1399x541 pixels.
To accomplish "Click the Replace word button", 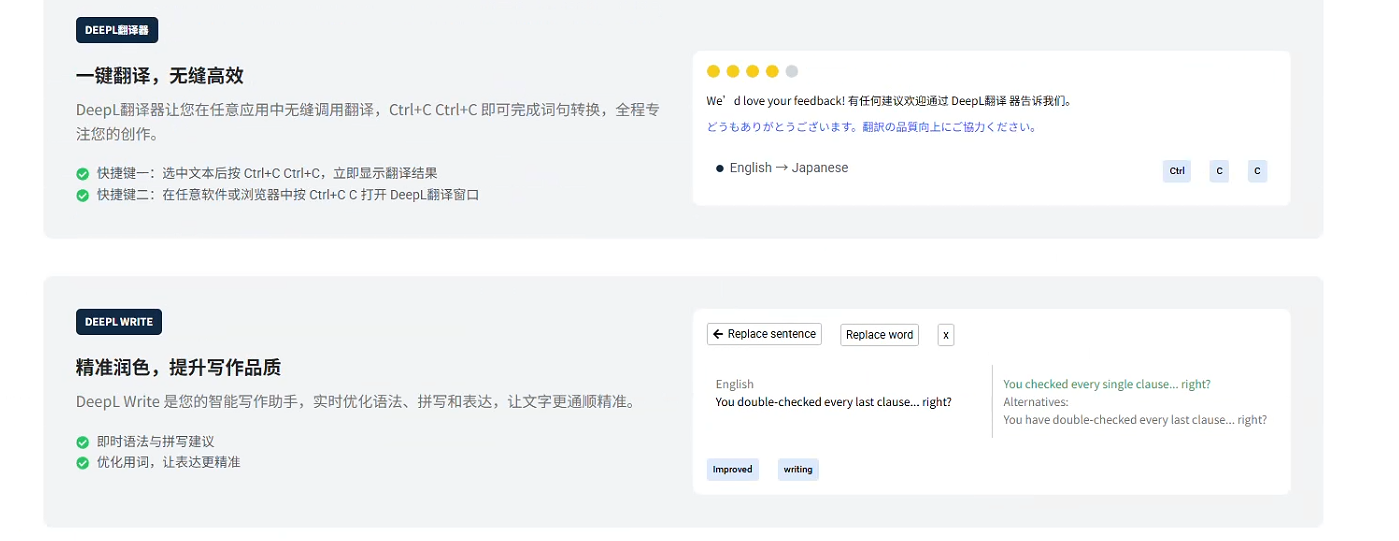I will [x=879, y=335].
